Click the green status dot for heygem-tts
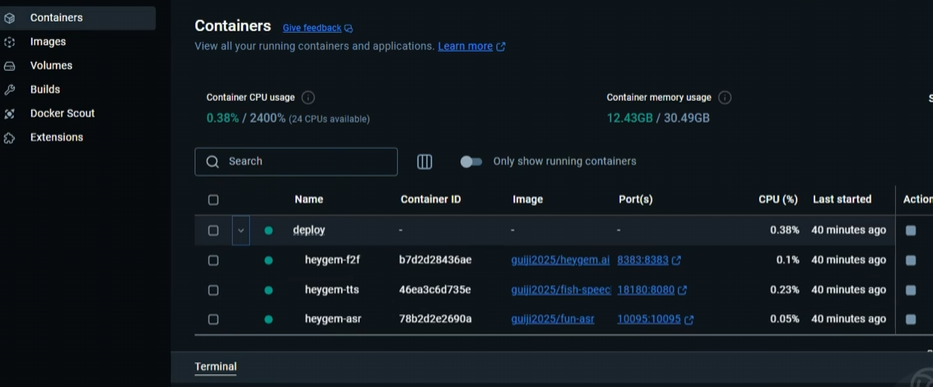Screen dimensions: 933x387 (268, 290)
